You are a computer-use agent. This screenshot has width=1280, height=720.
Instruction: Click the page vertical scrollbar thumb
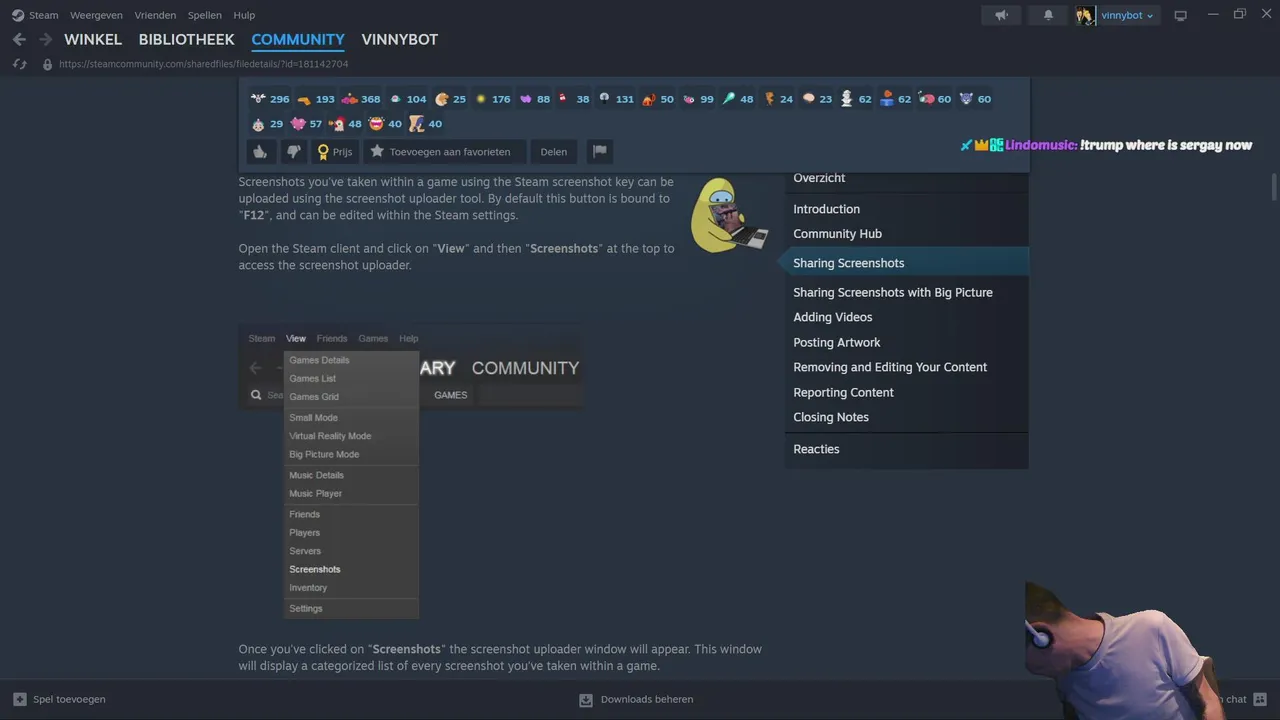(1273, 186)
